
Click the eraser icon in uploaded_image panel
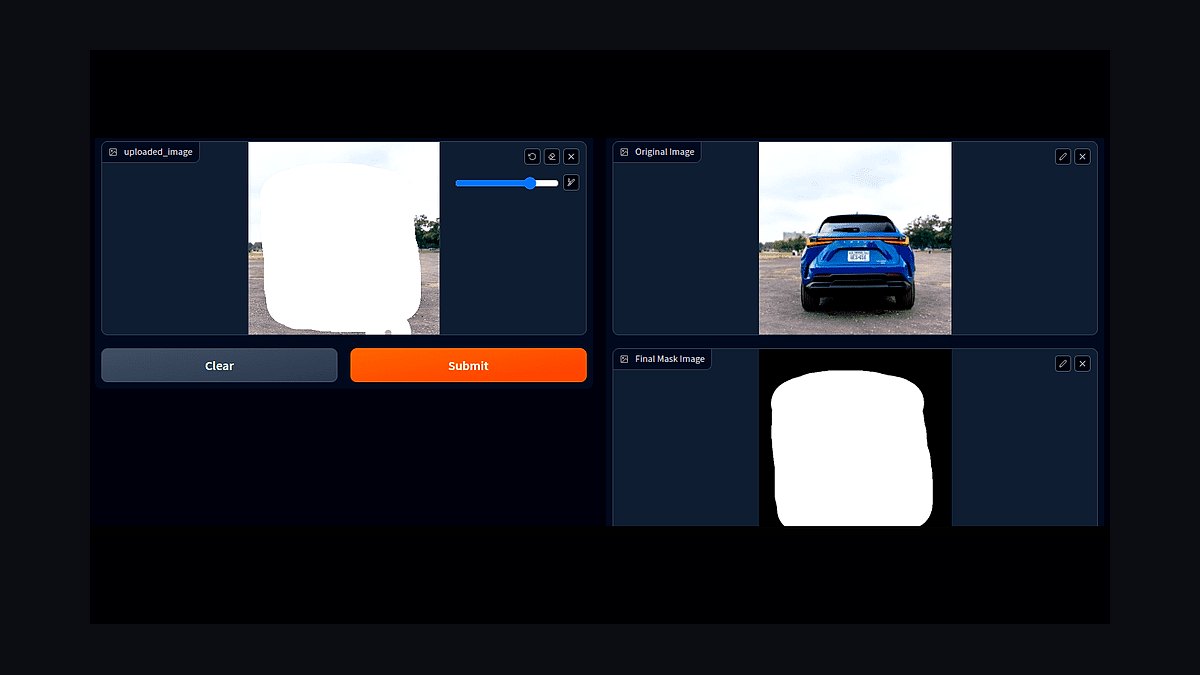tap(552, 156)
